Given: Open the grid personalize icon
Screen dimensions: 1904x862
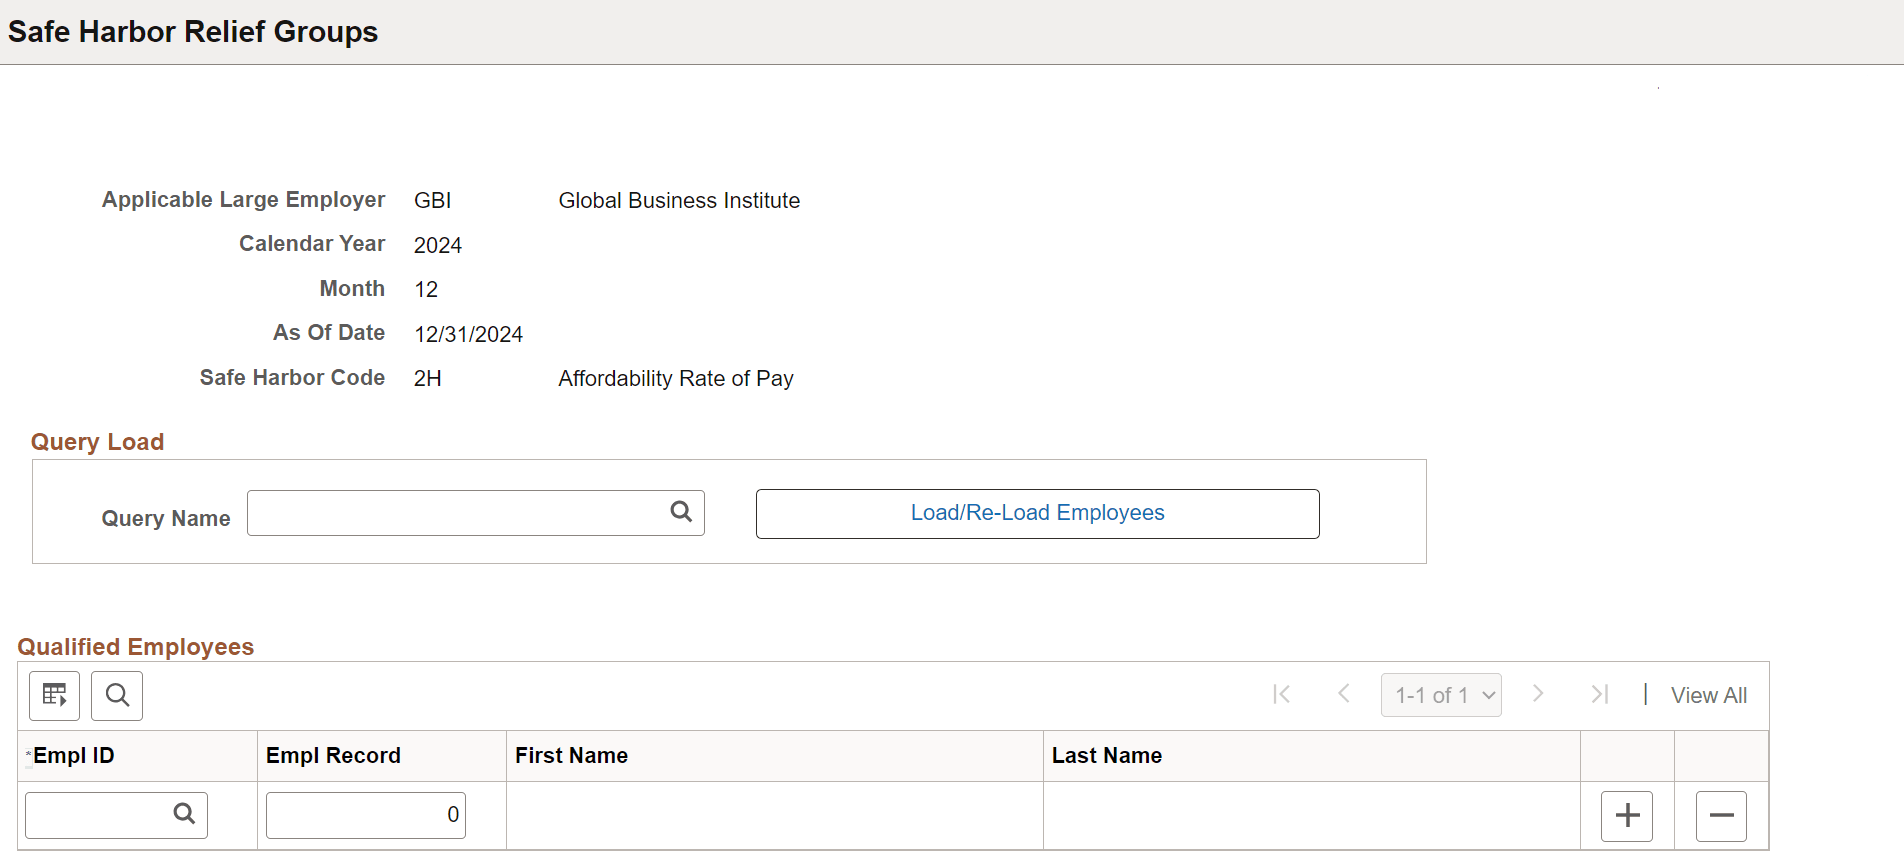Looking at the screenshot, I should pyautogui.click(x=55, y=695).
